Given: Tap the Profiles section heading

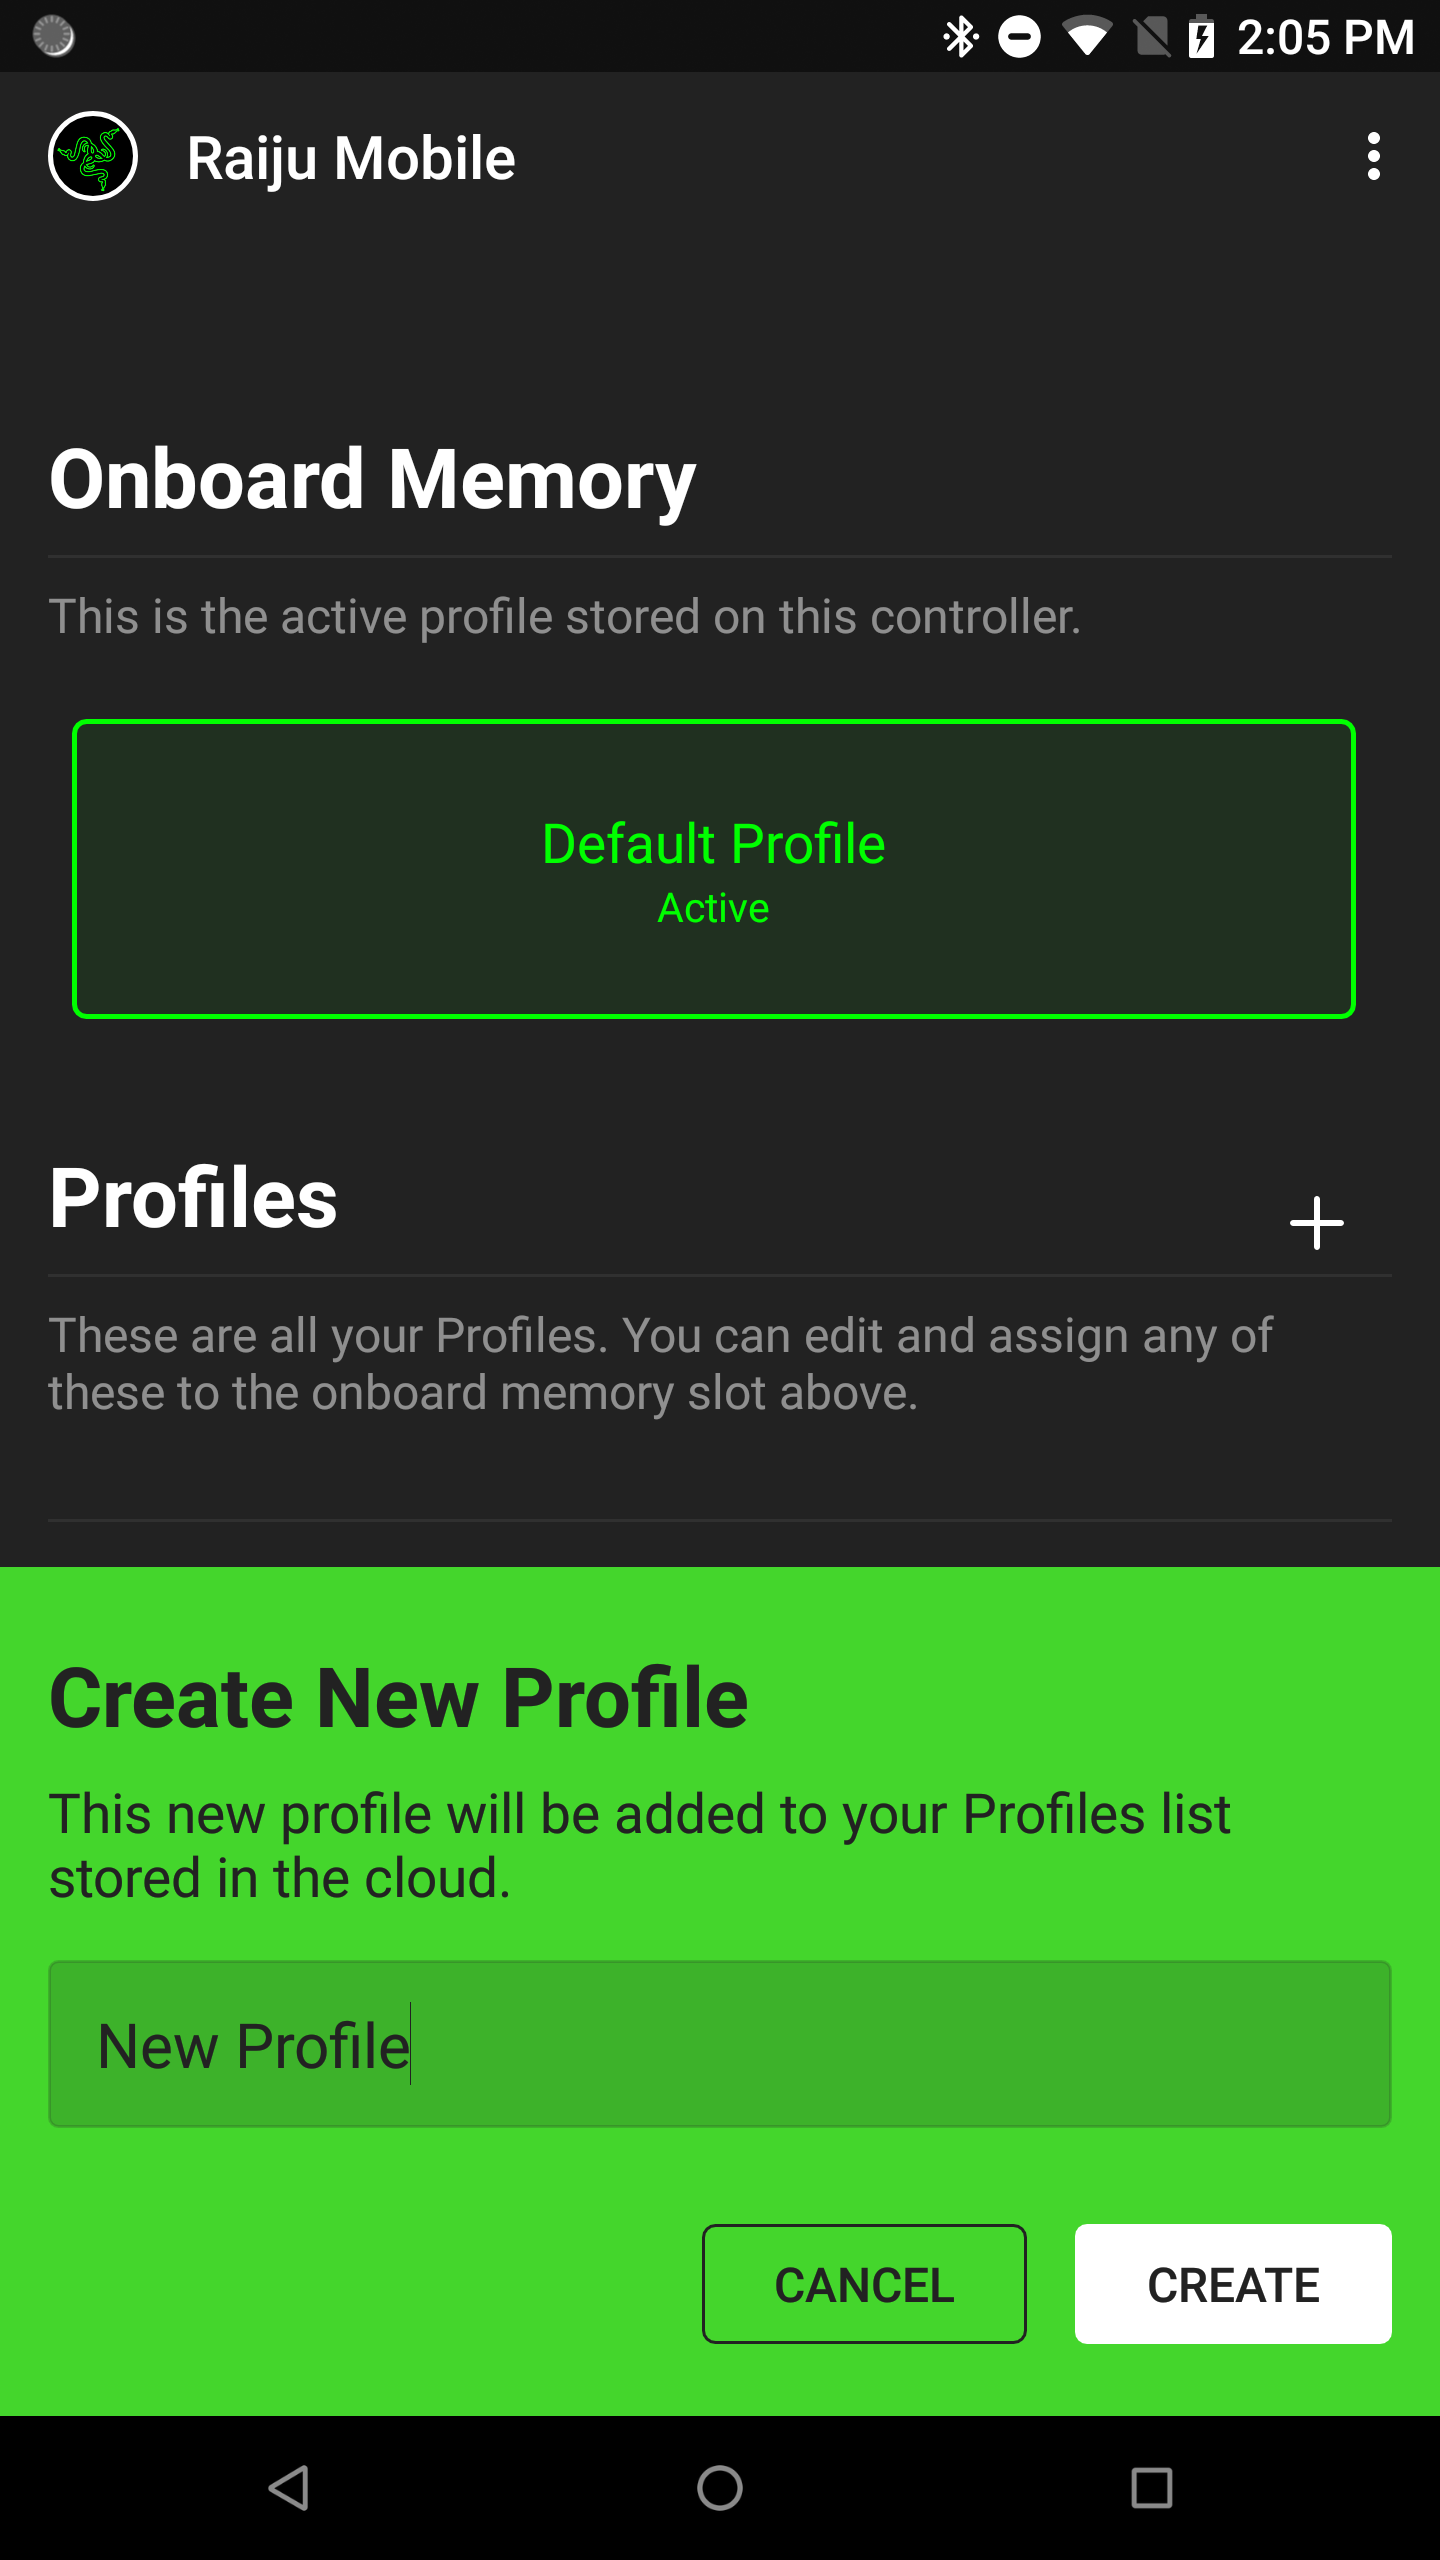Looking at the screenshot, I should (193, 1198).
